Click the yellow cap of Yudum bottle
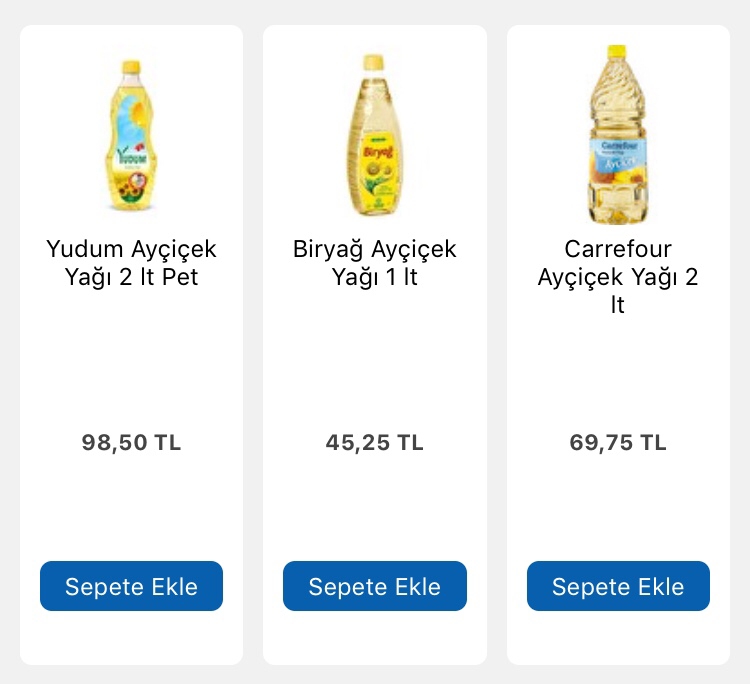Viewport: 750px width, 684px height. pyautogui.click(x=131, y=67)
